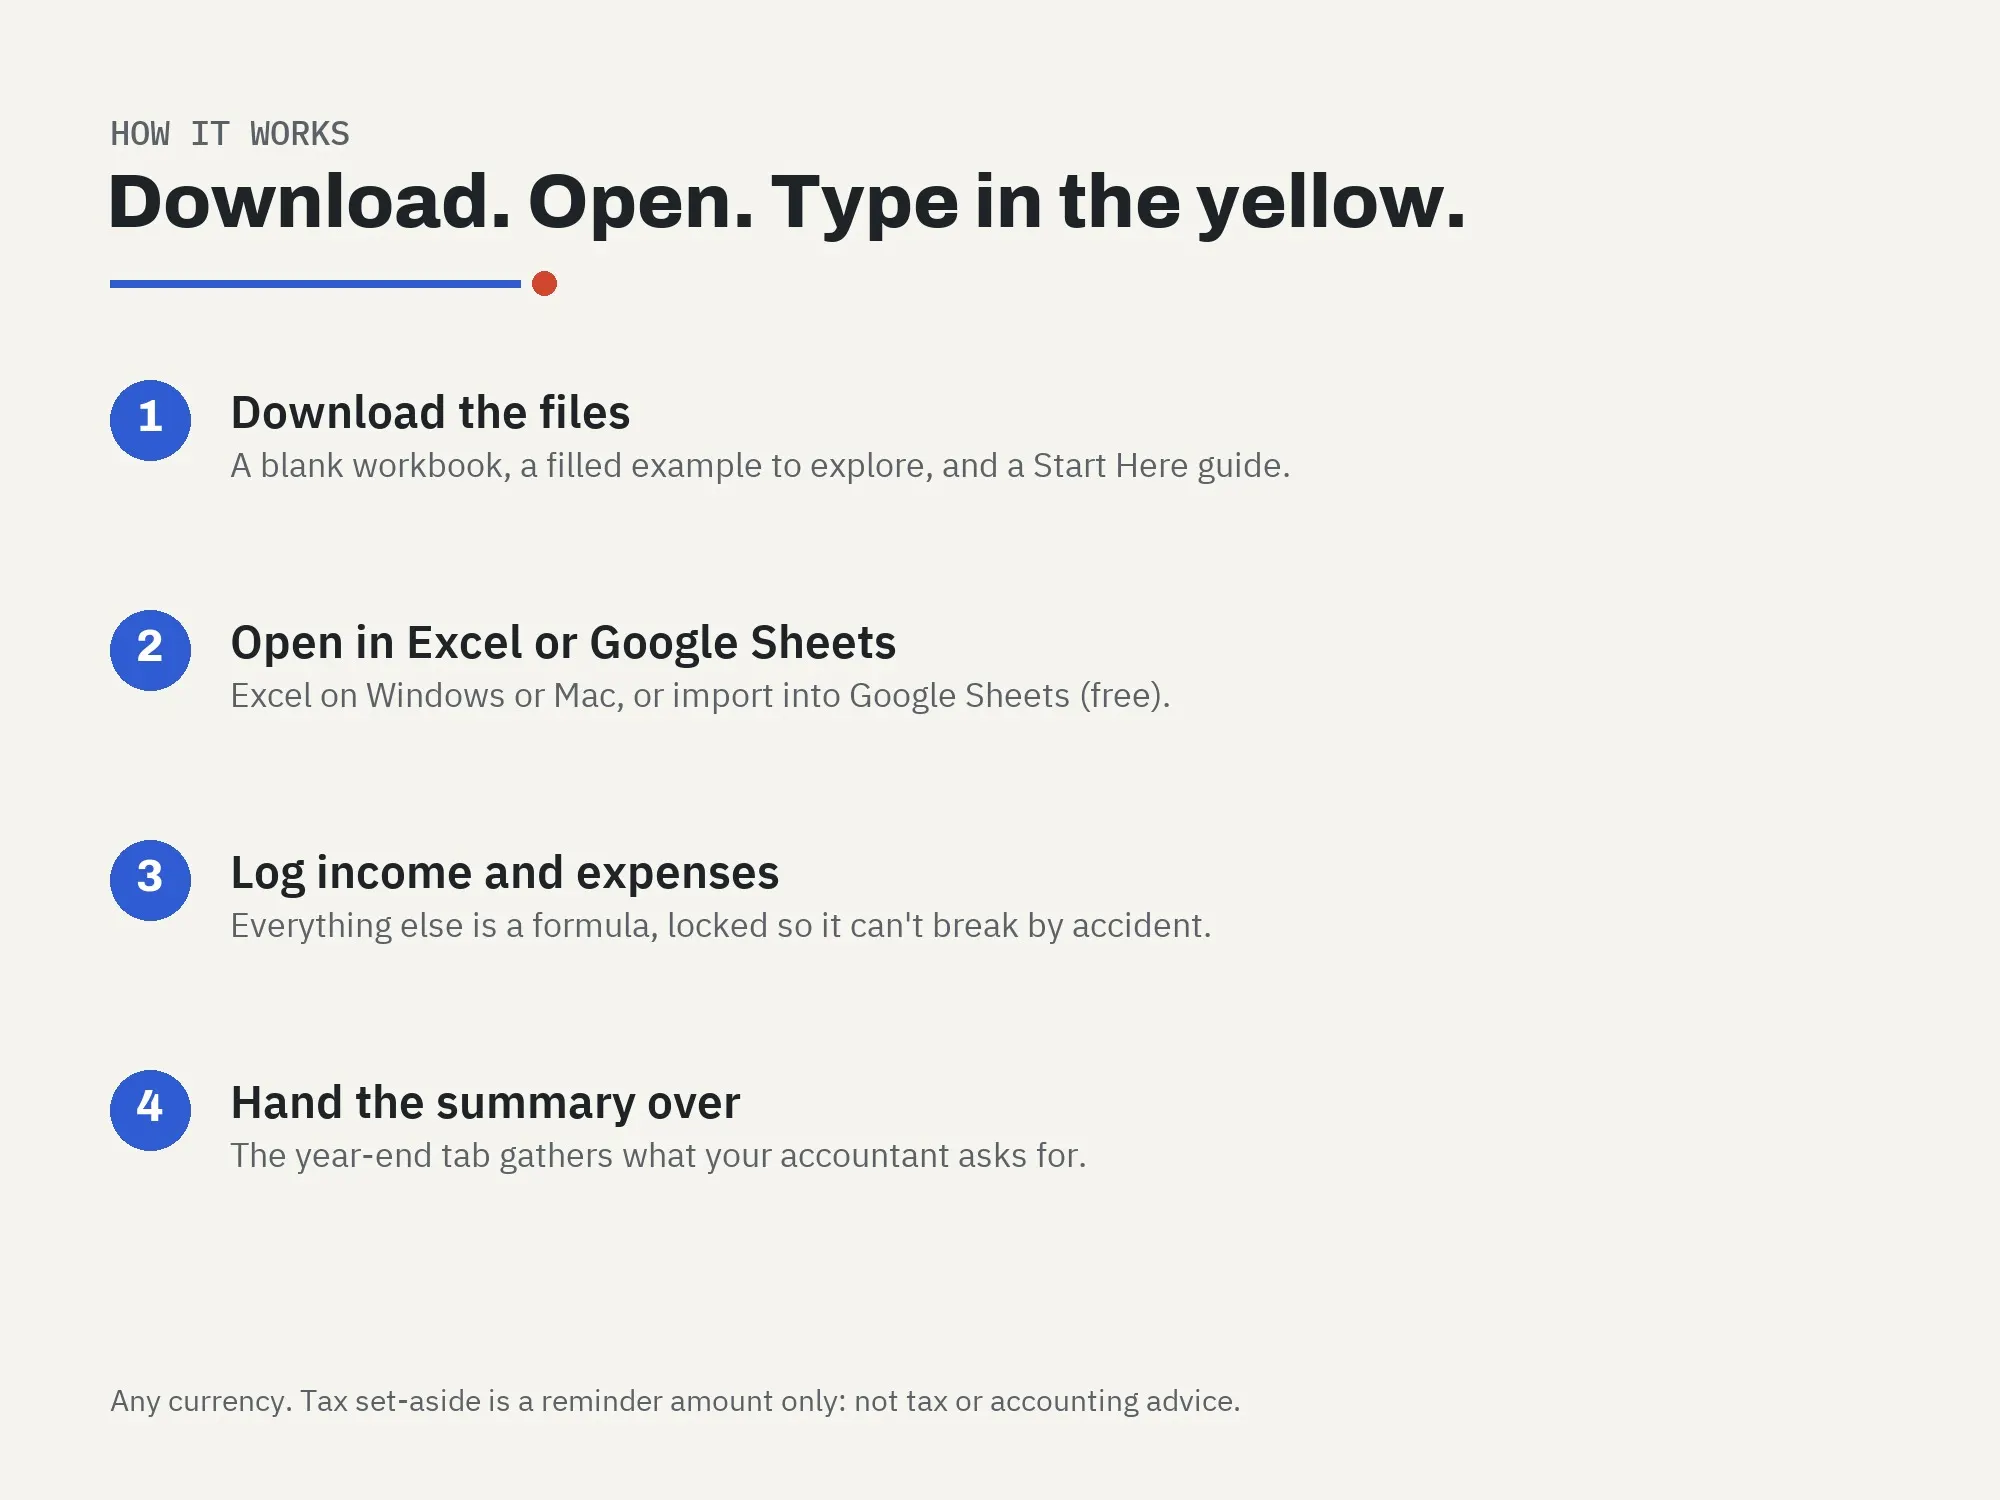Click the 'Download. Open. Type in the yellow.' headline
The width and height of the screenshot is (2000, 1500).
tap(787, 203)
